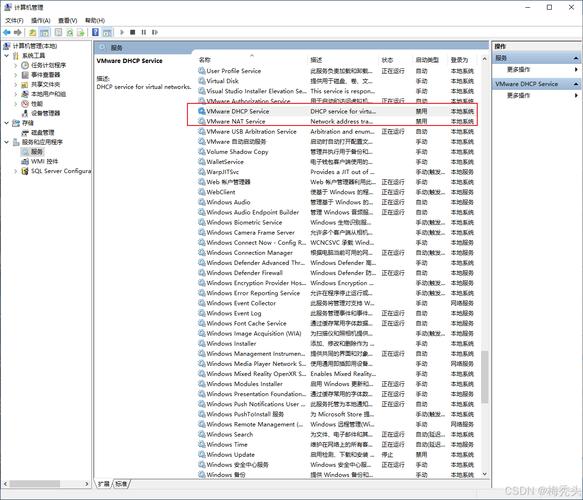This screenshot has height=500, width=583.
Task: Expand the 本地用户和组 tree node
Action: 16,94
